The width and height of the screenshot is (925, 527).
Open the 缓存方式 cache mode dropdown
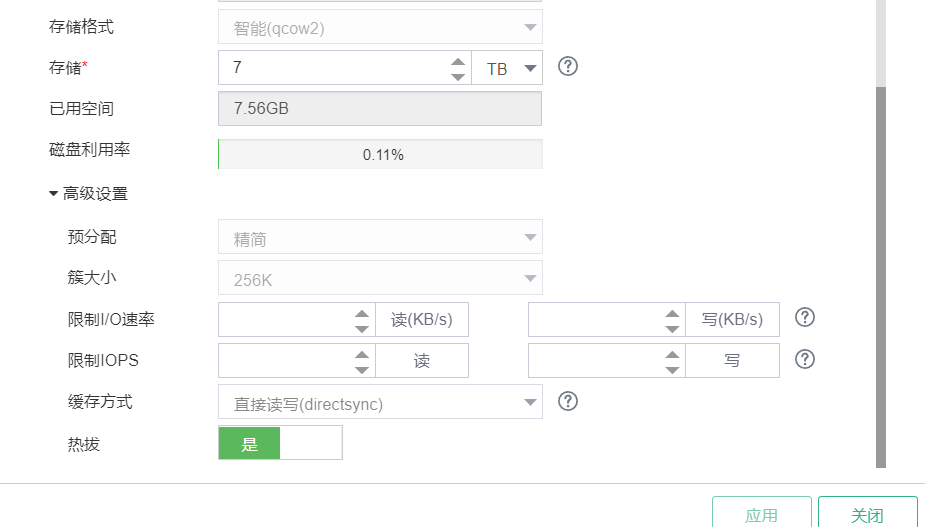(380, 402)
